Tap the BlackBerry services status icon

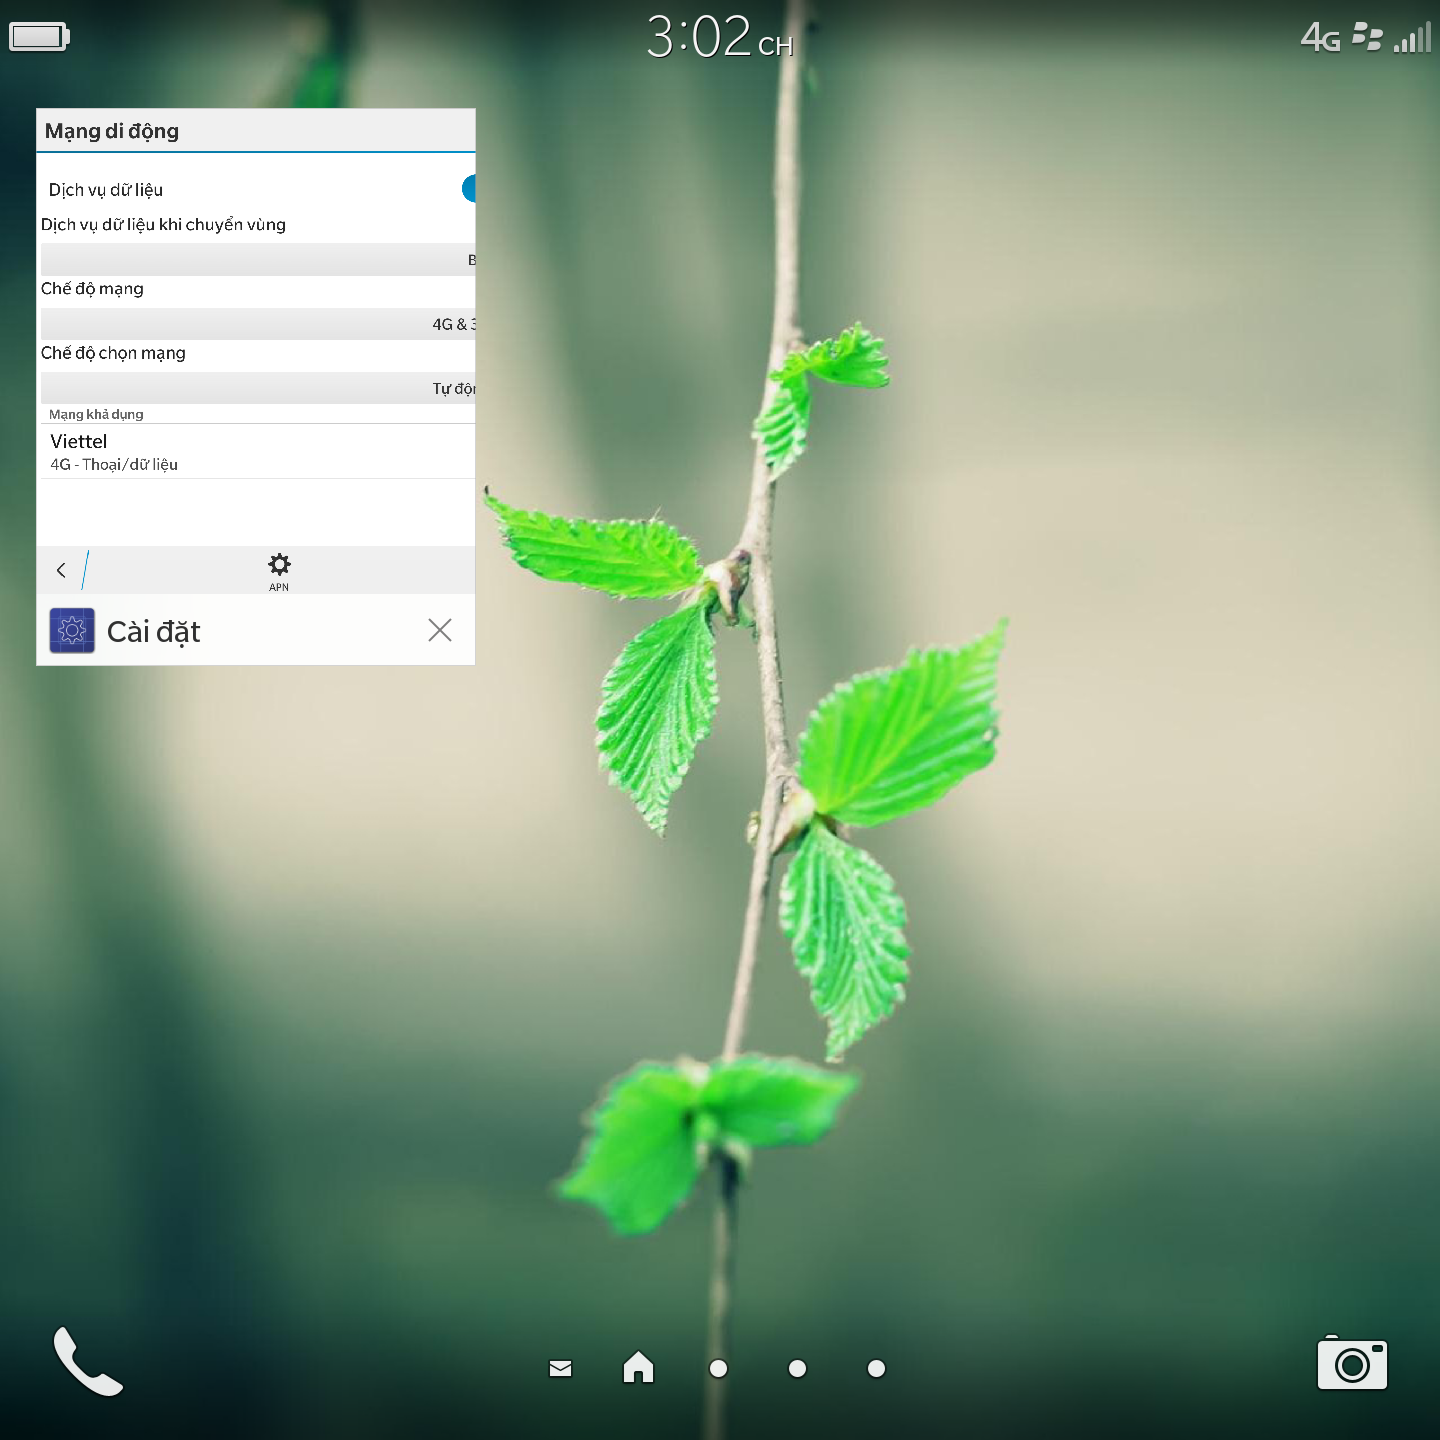[1366, 37]
